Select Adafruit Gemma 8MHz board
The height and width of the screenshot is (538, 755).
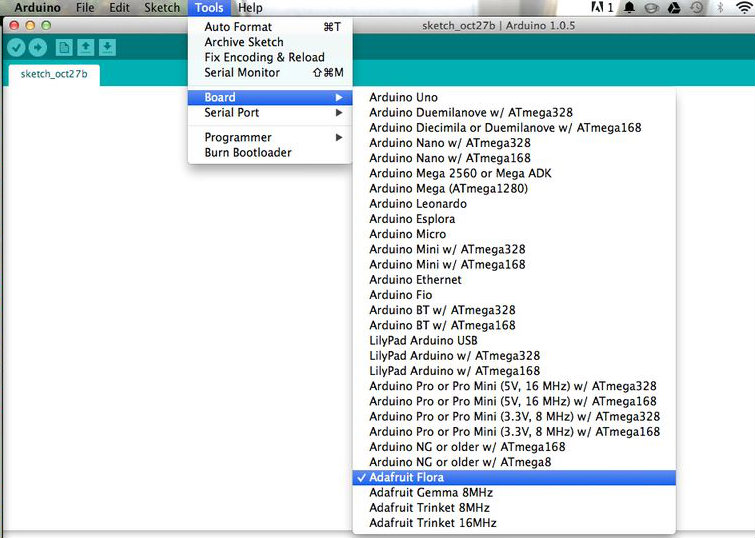coord(514,493)
